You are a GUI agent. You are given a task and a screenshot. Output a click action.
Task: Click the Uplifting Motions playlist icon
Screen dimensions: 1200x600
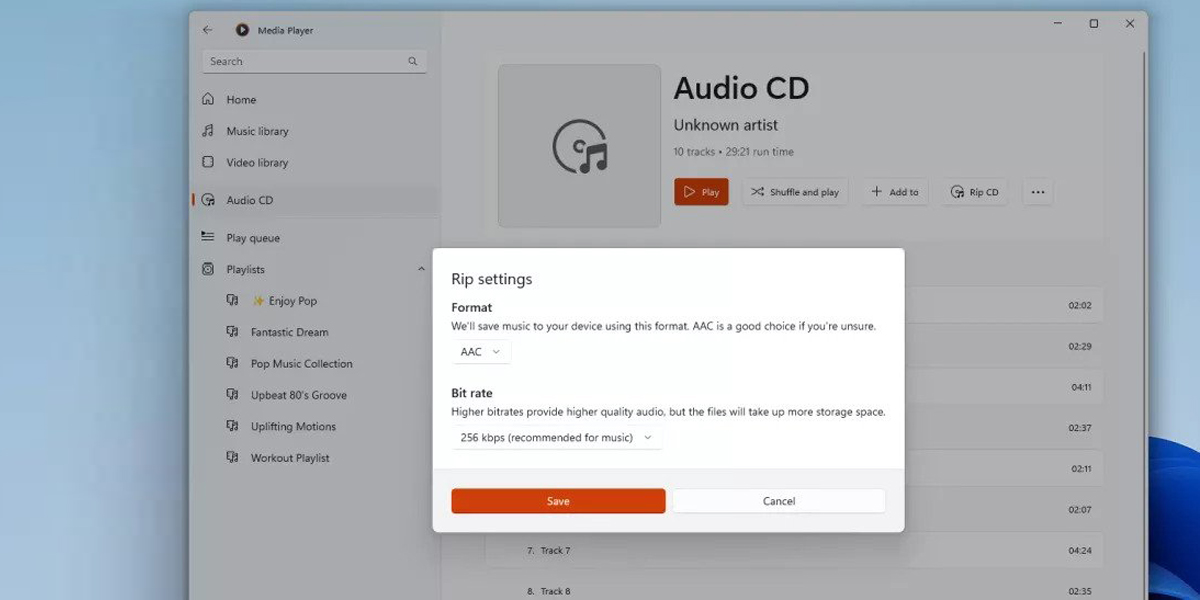(232, 426)
